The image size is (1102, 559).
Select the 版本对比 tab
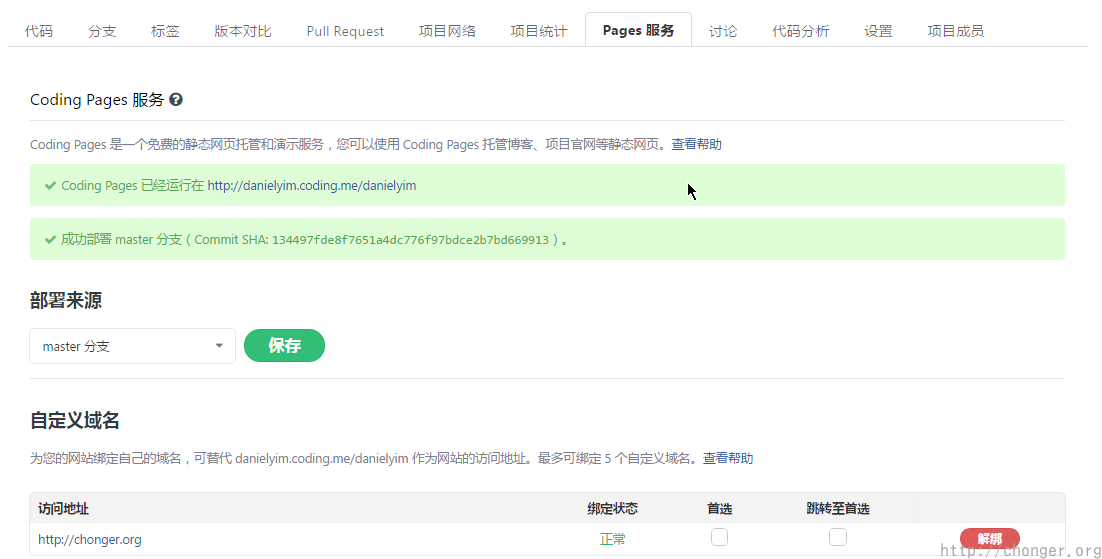click(243, 31)
